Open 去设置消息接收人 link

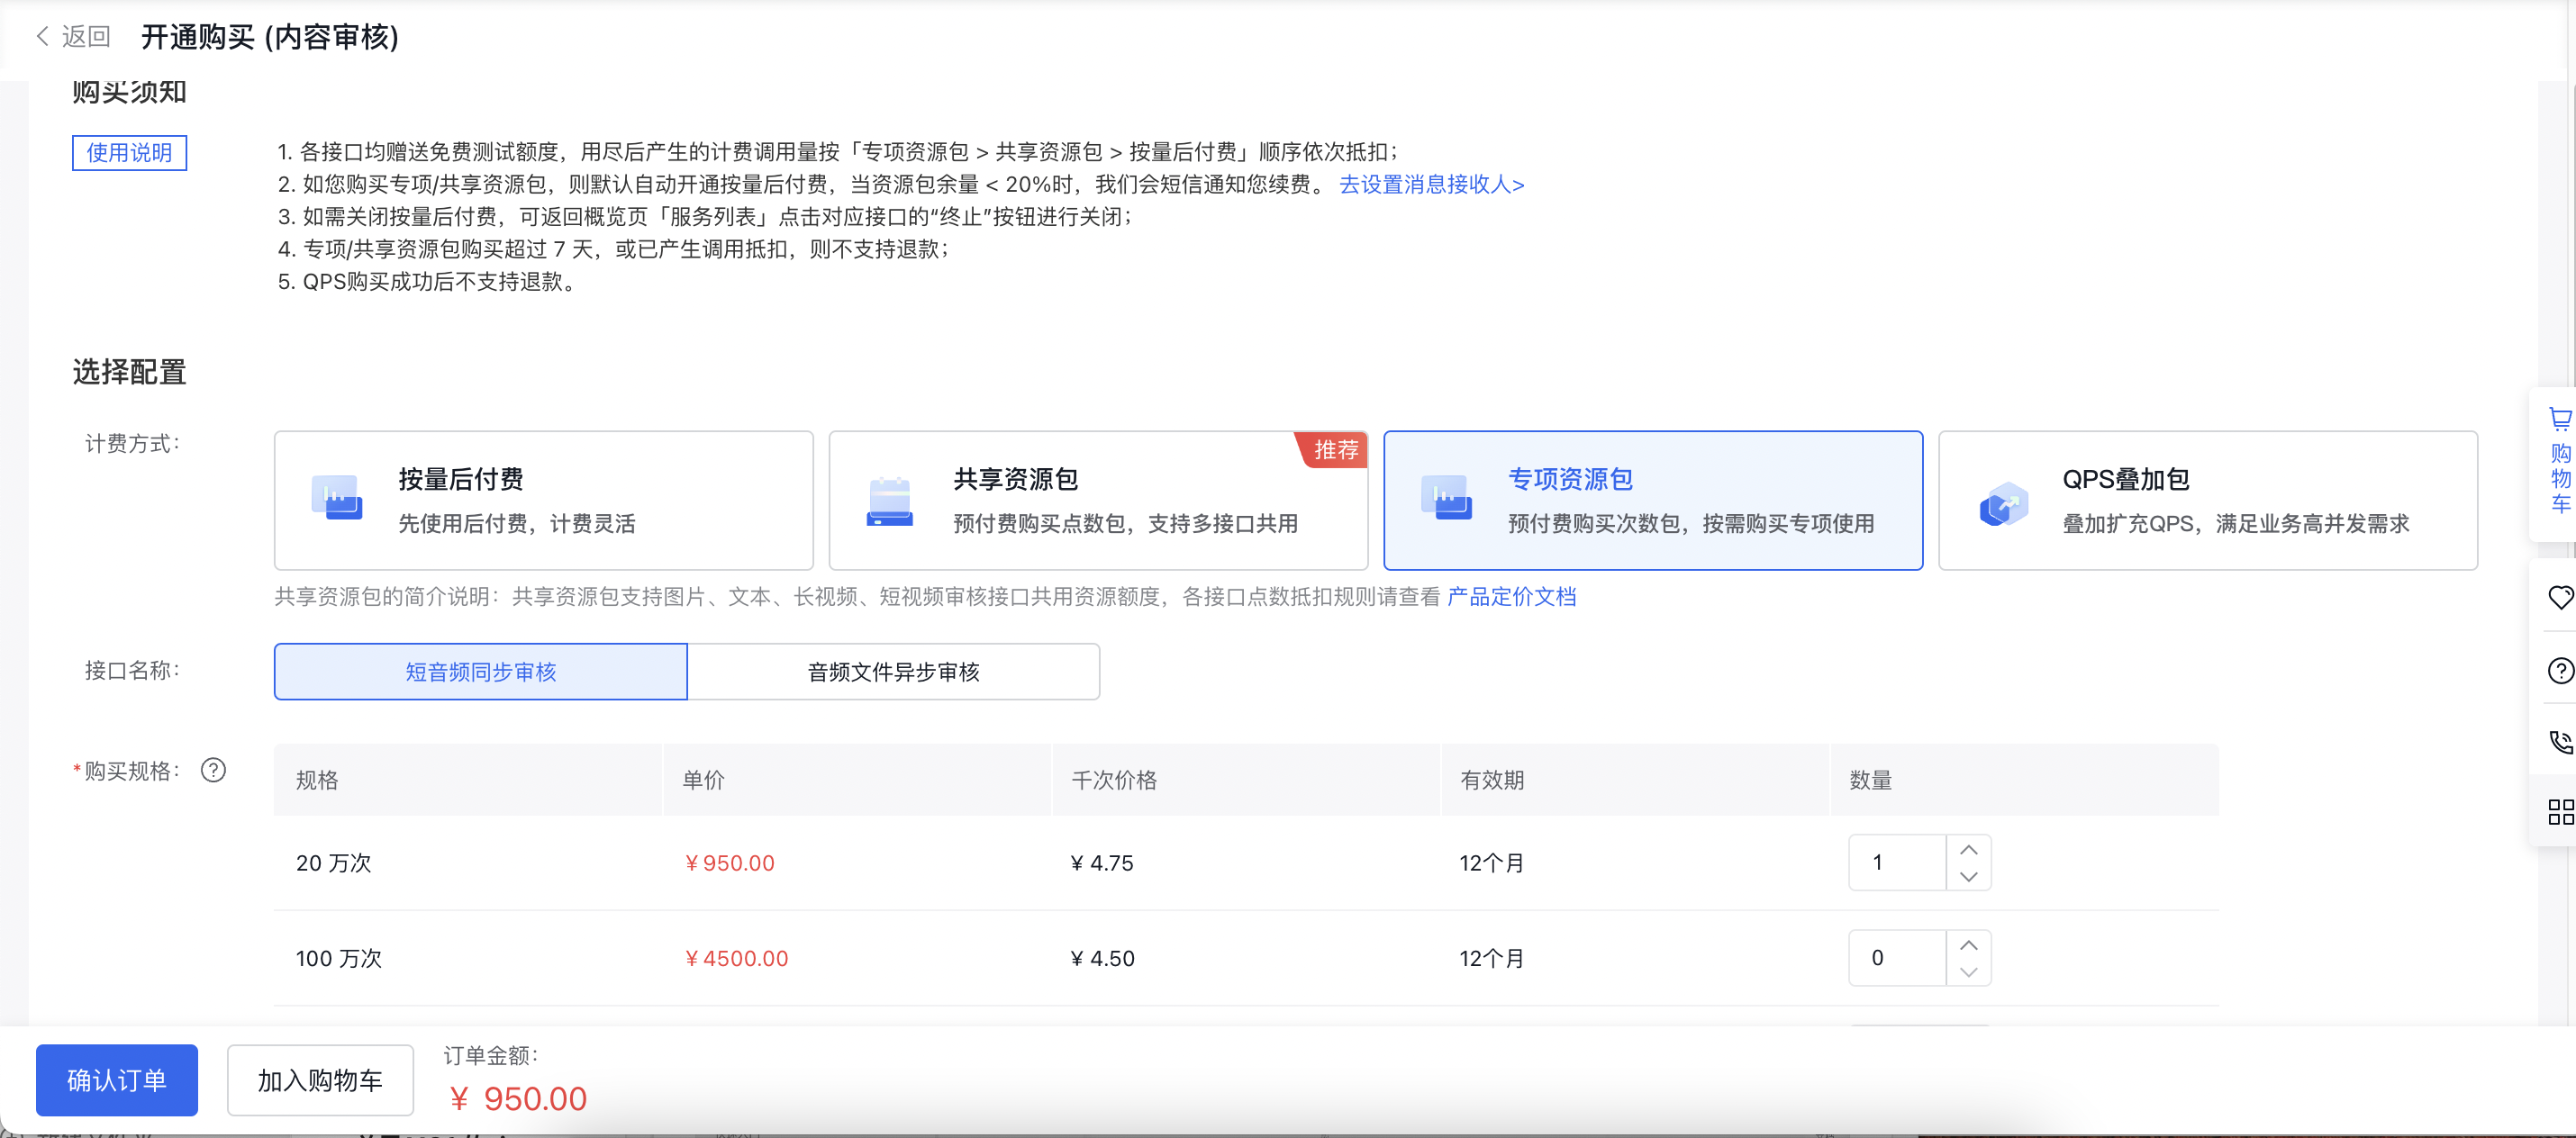1431,184
